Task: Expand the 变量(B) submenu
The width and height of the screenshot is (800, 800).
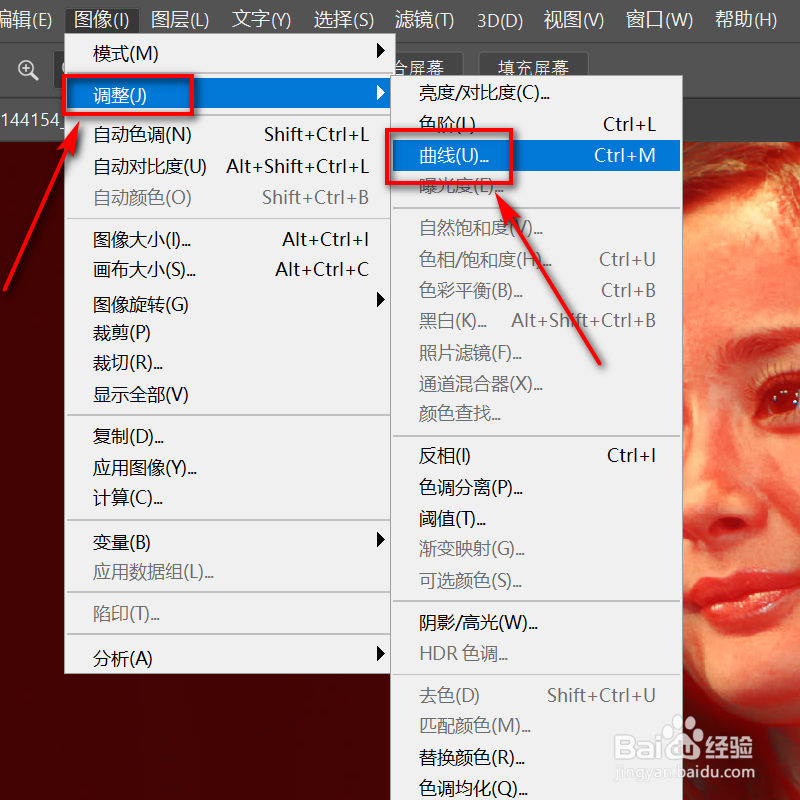Action: [228, 542]
